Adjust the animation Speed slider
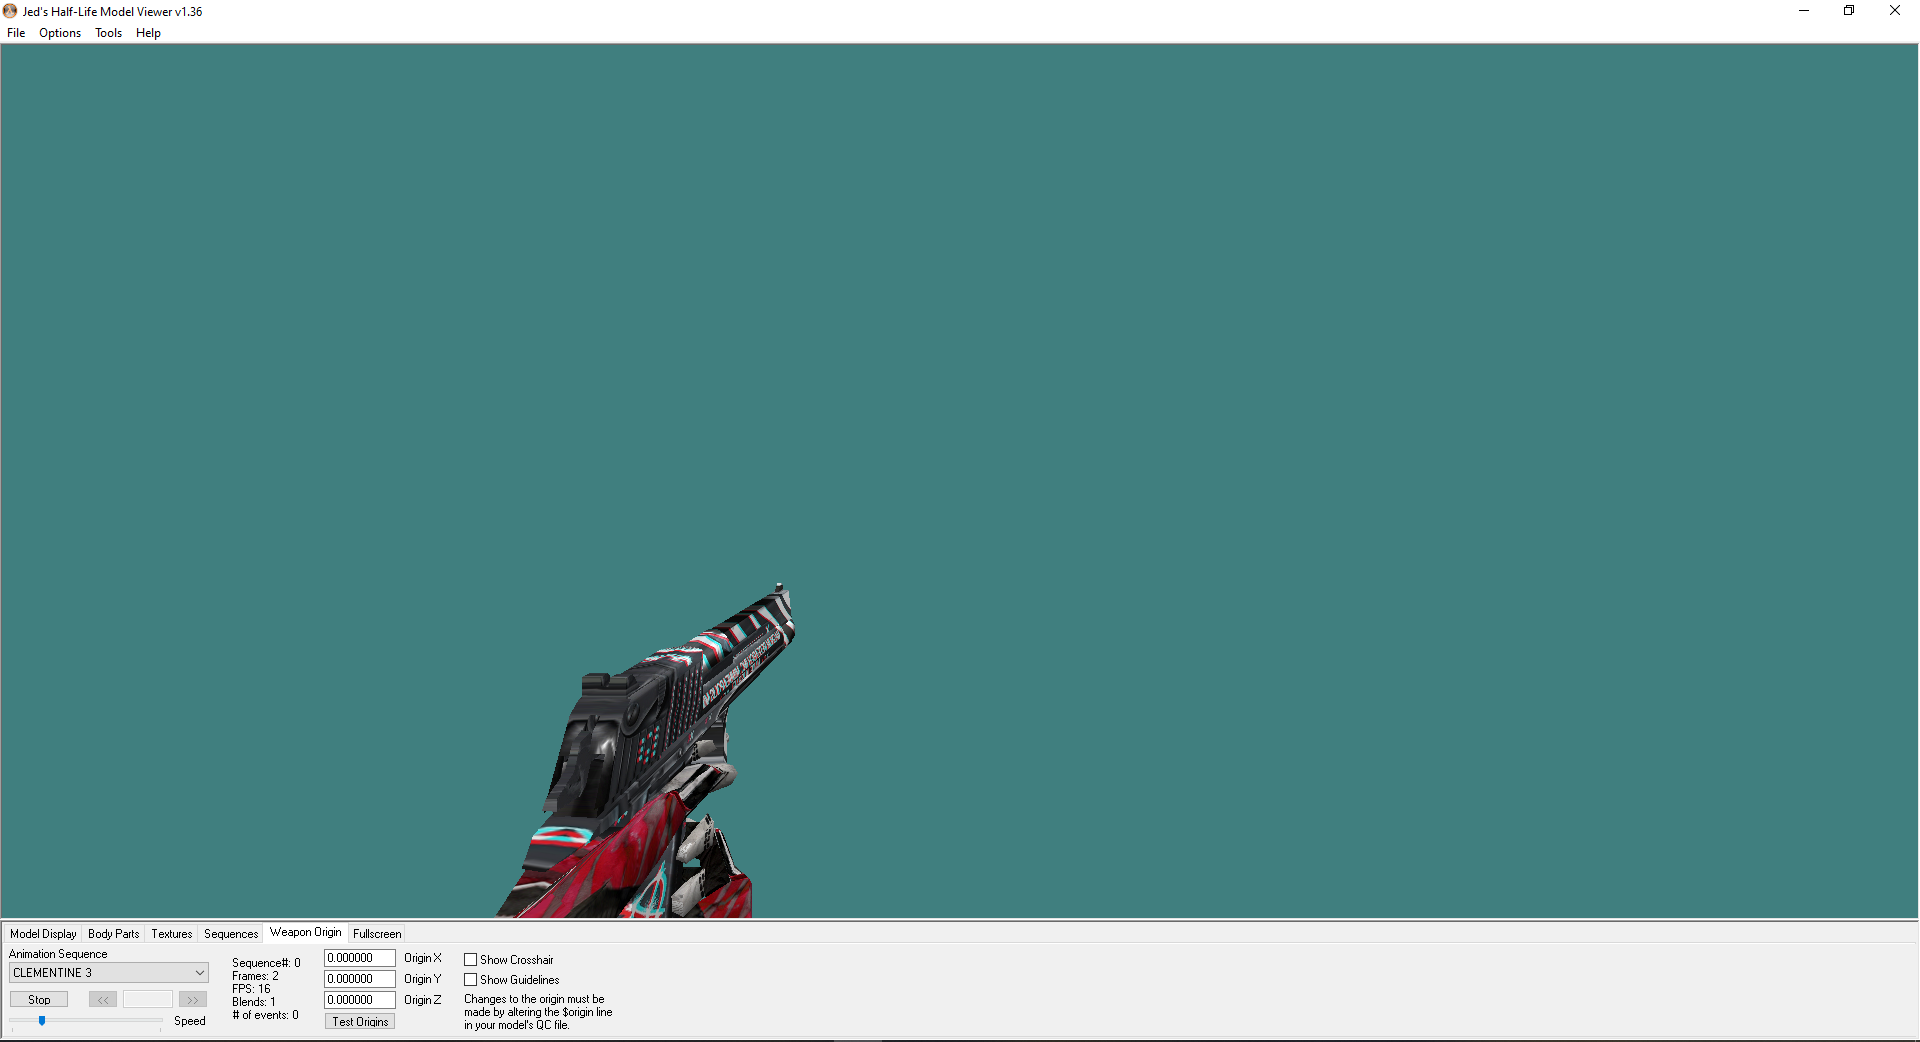 (42, 1021)
